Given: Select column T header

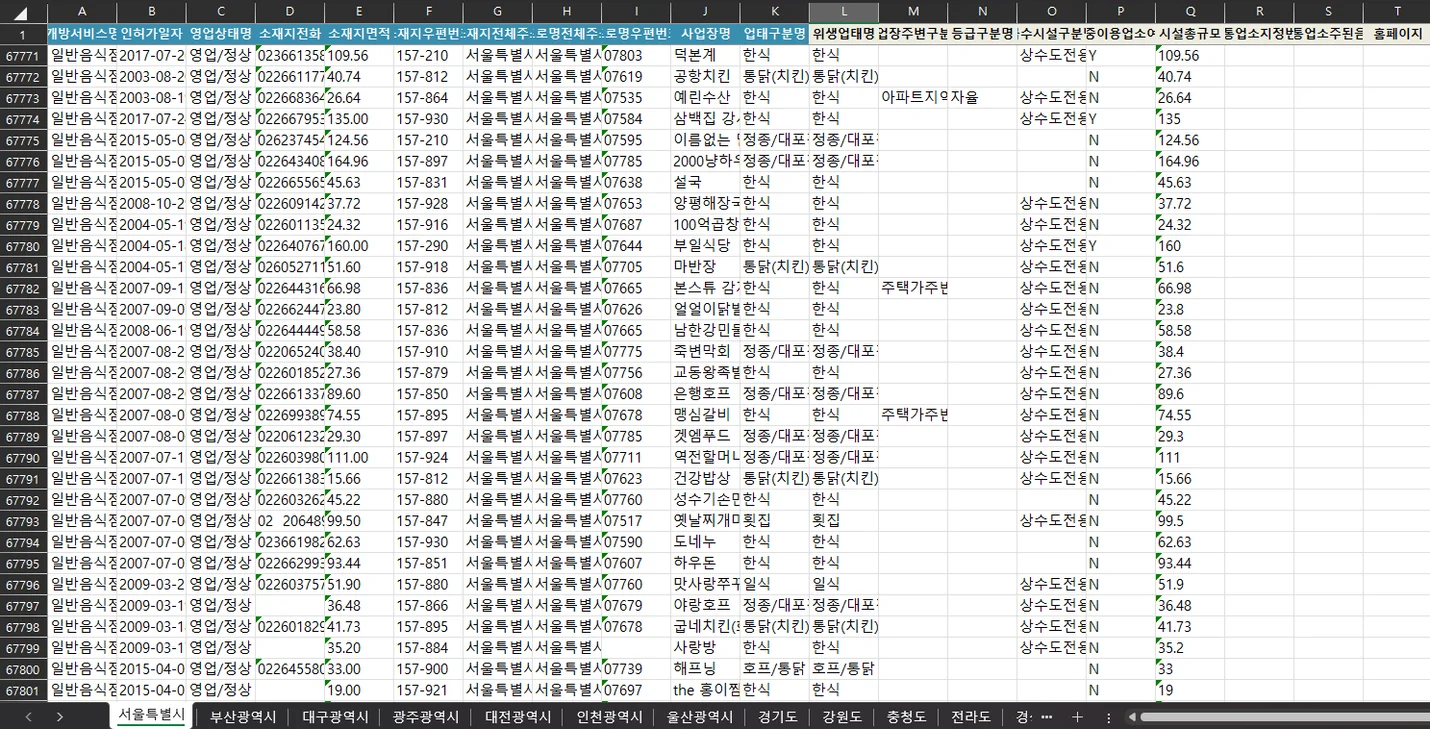Looking at the screenshot, I should [x=1397, y=12].
